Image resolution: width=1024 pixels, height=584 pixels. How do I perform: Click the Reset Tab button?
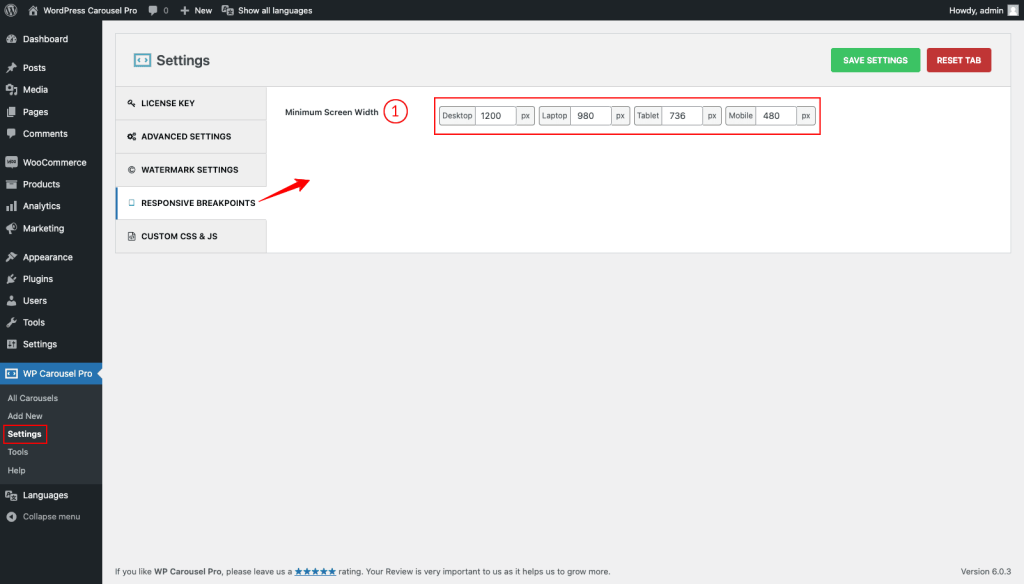click(x=958, y=60)
